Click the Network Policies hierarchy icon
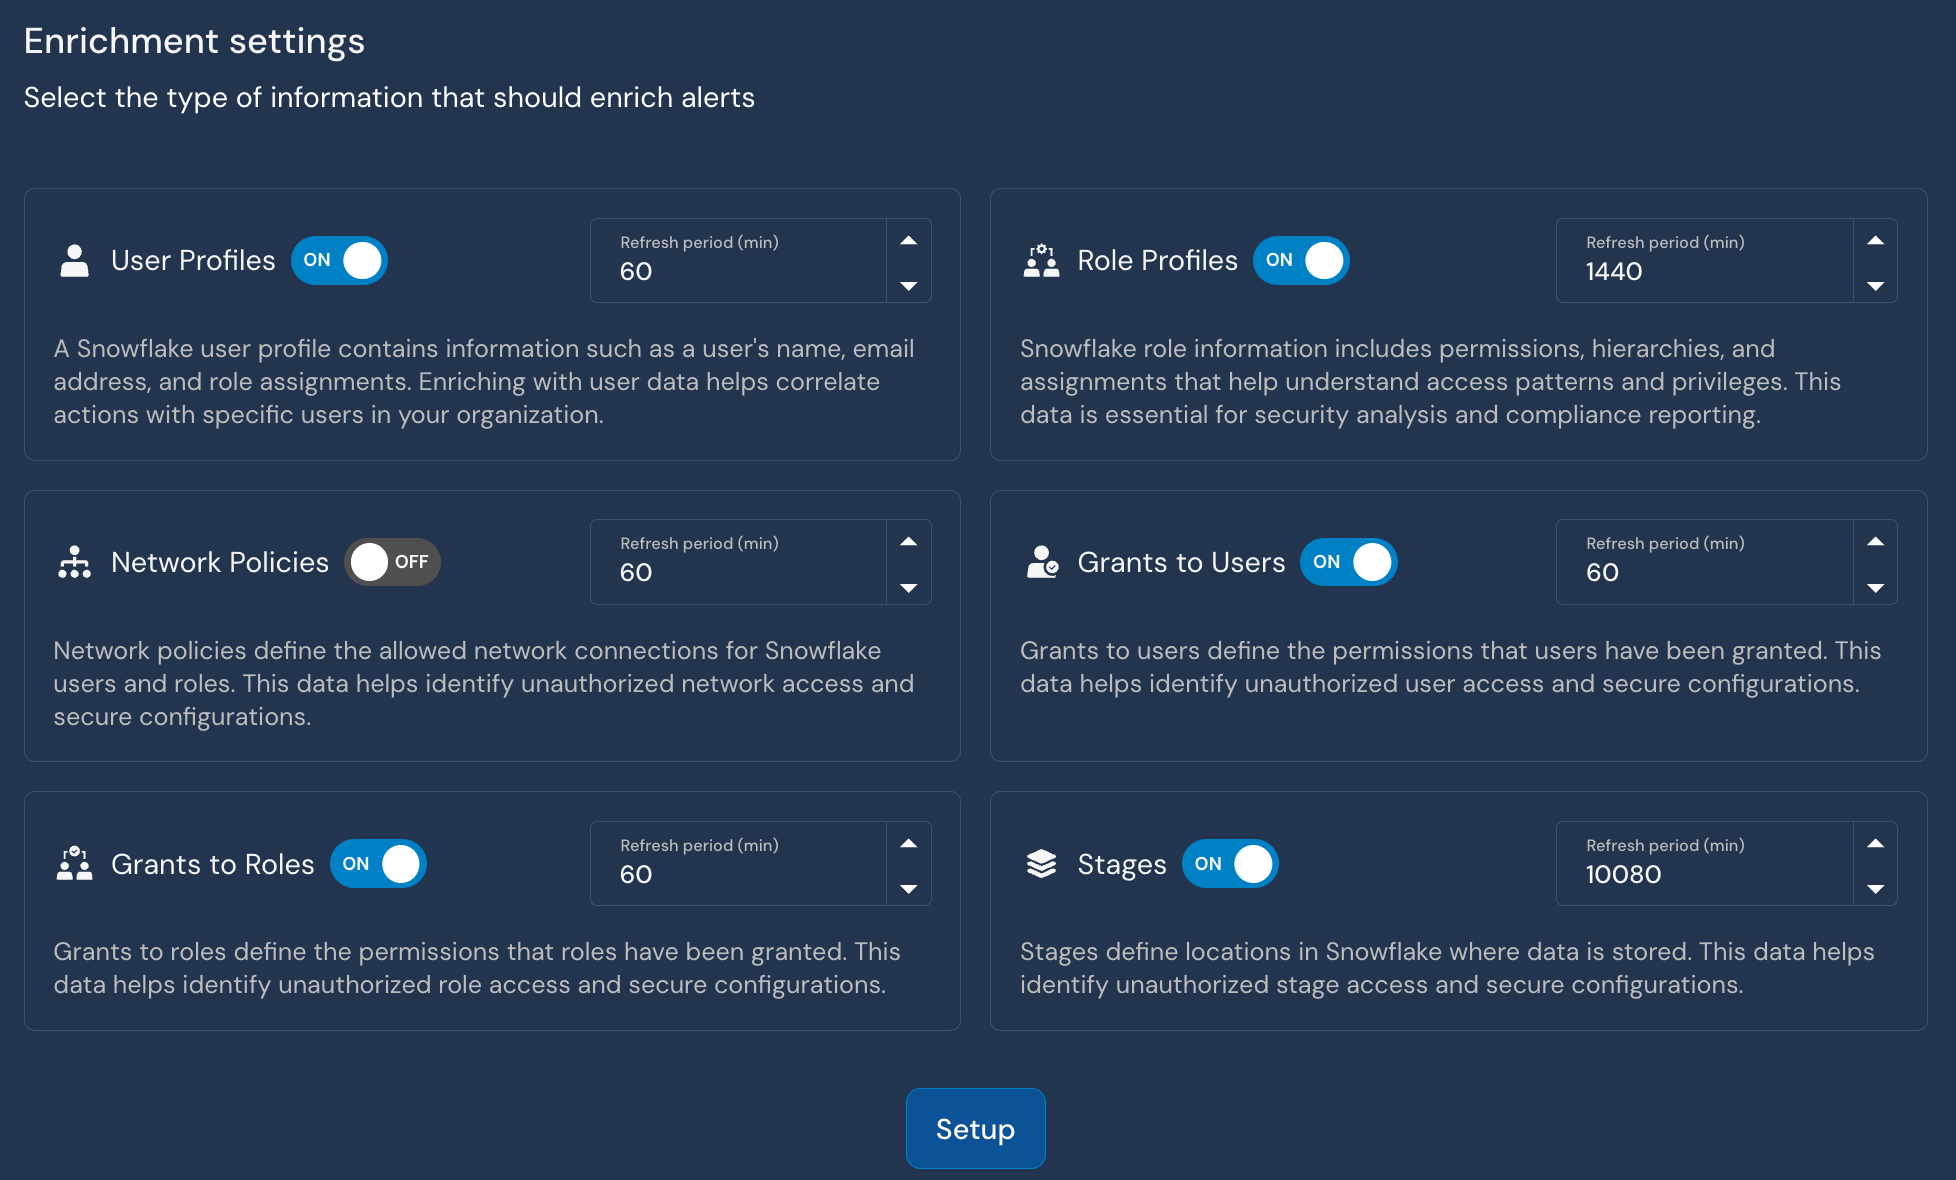 [75, 562]
